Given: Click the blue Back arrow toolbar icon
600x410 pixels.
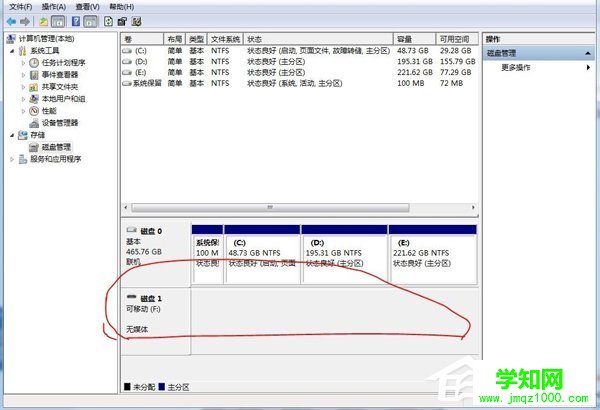Looking at the screenshot, I should click(11, 21).
